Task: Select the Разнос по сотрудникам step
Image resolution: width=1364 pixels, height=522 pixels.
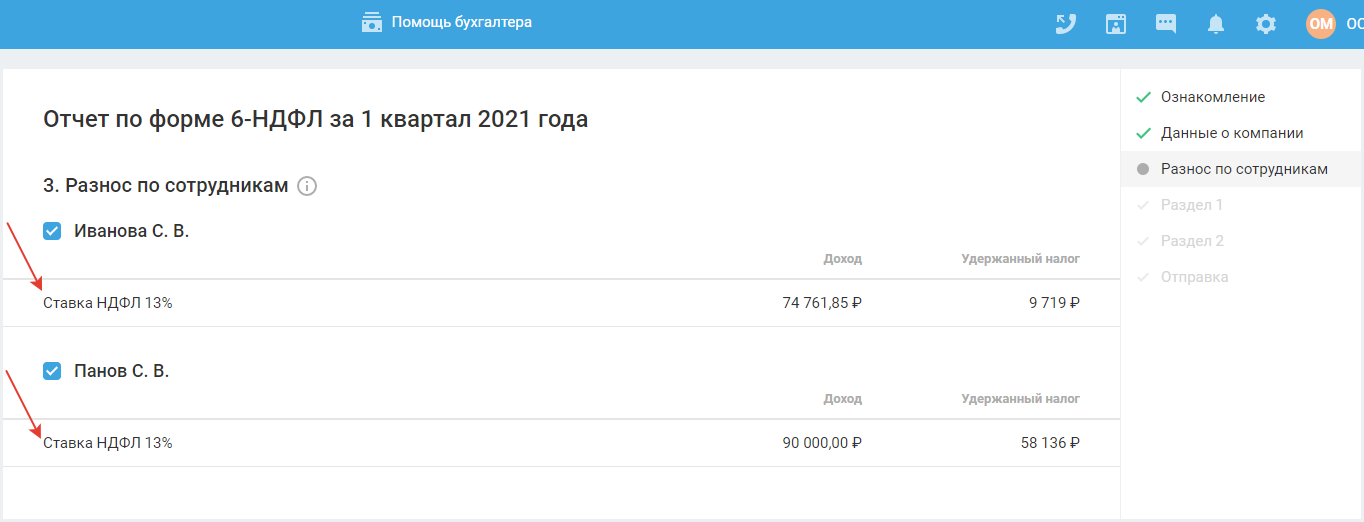Action: click(x=1243, y=169)
